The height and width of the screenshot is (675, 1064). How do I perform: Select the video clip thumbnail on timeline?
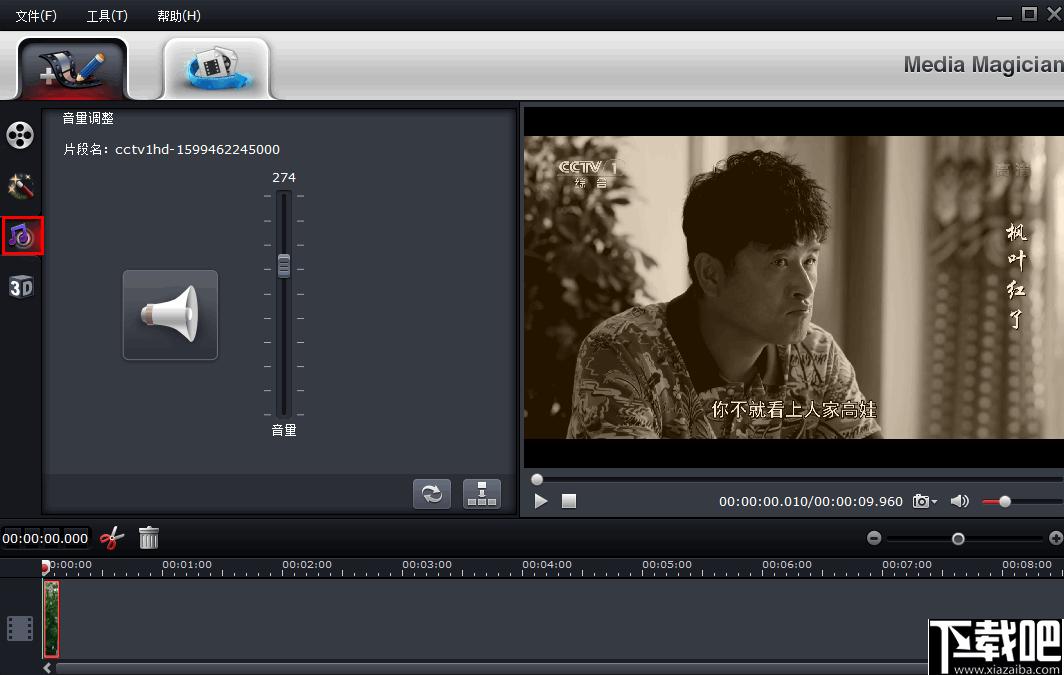52,619
